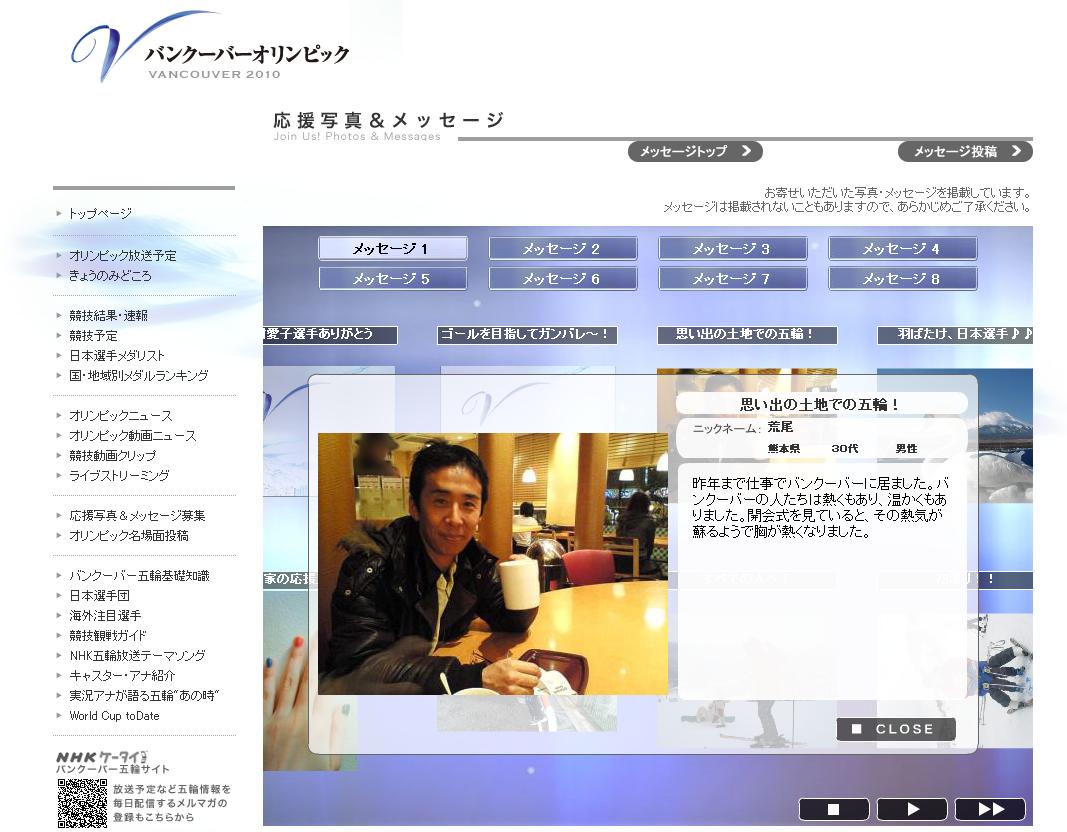Click the QR code image

pos(82,803)
